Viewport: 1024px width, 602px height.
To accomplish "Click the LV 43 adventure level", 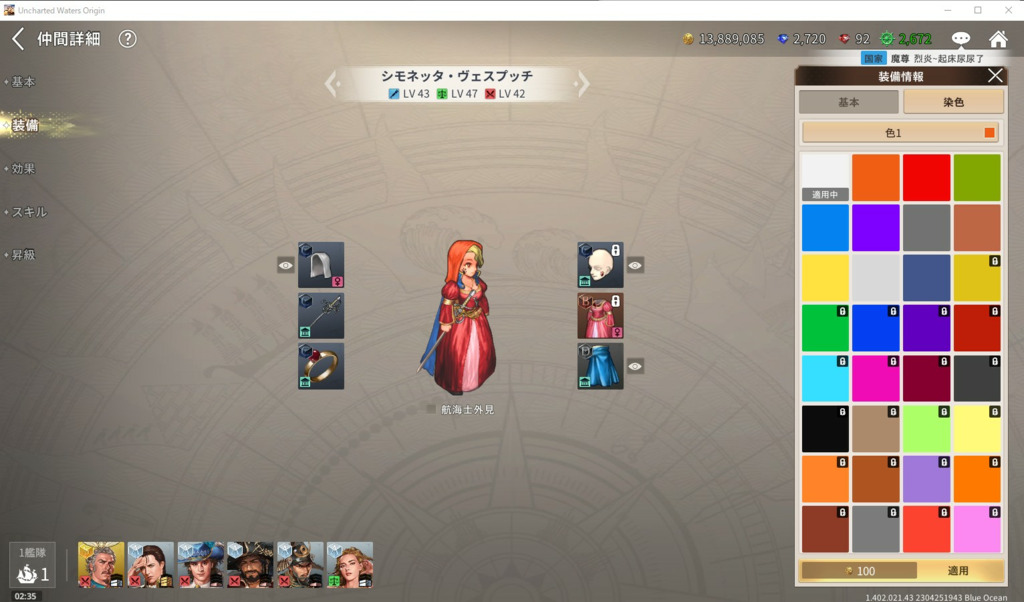I will (x=409, y=93).
